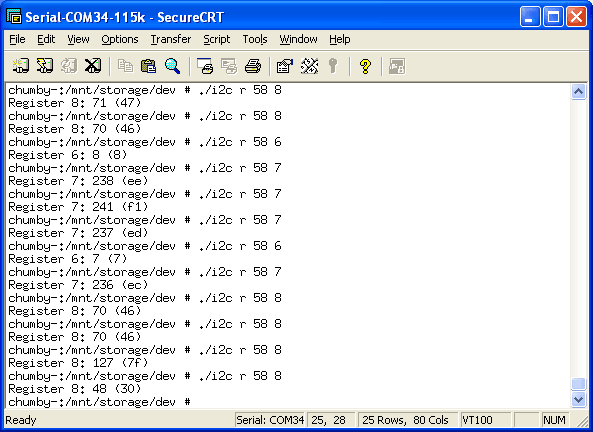593x432 pixels.
Task: Click the line 'Register 7: 237 (ed)'
Action: (78, 233)
